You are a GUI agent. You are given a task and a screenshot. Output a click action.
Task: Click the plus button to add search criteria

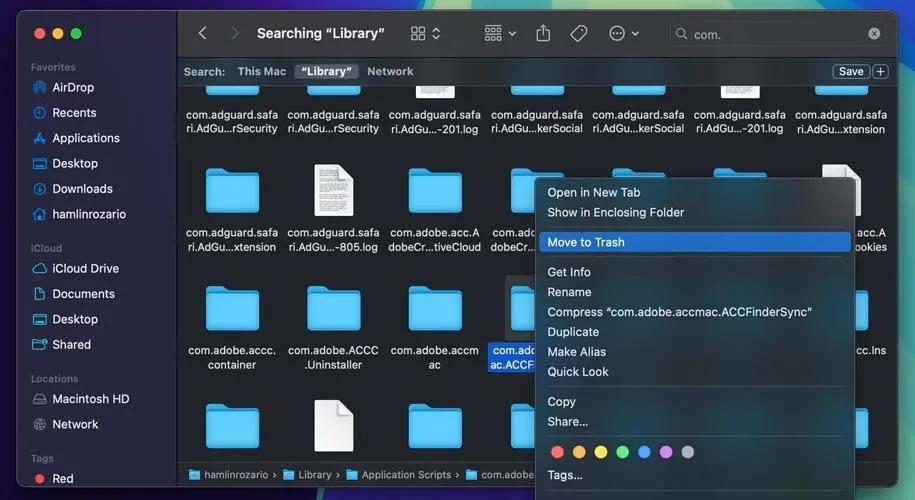880,72
